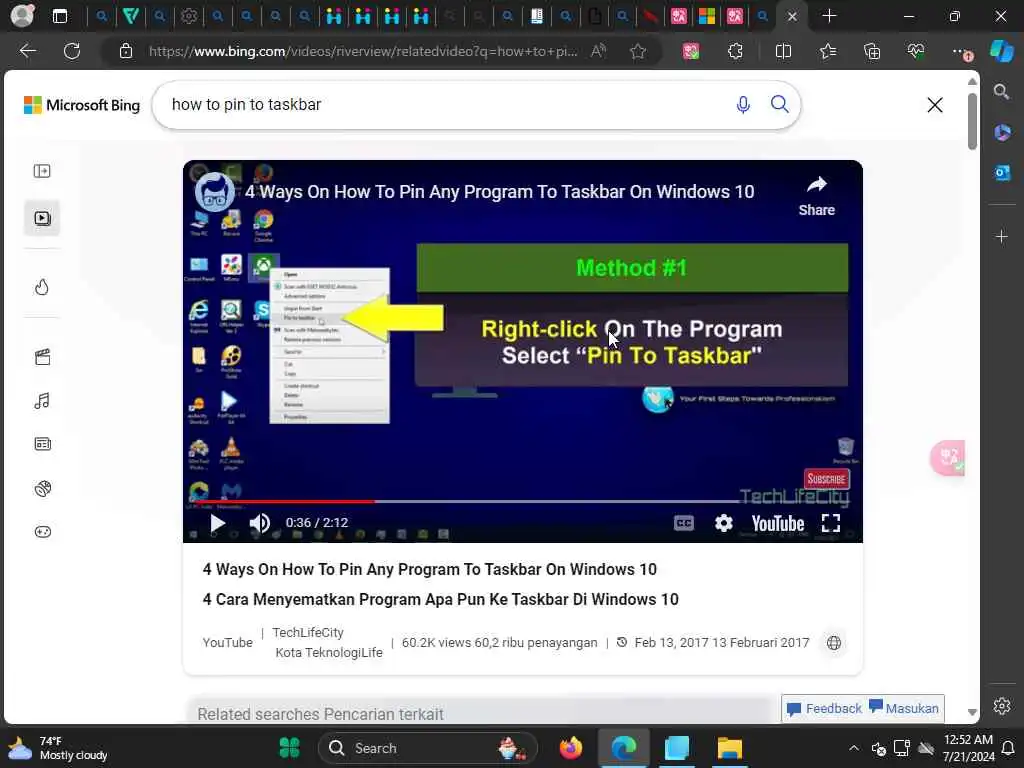Select the video player sidebar icon

tap(42, 218)
